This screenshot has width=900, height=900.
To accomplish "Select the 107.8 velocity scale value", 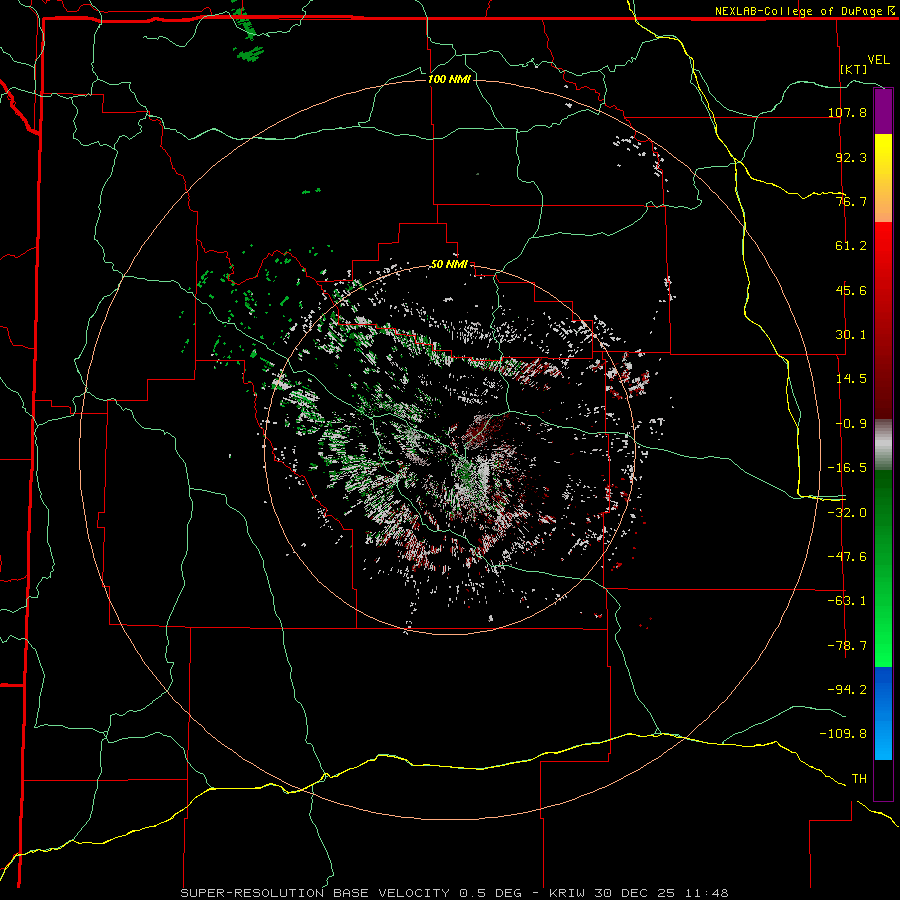I will pyautogui.click(x=847, y=112).
